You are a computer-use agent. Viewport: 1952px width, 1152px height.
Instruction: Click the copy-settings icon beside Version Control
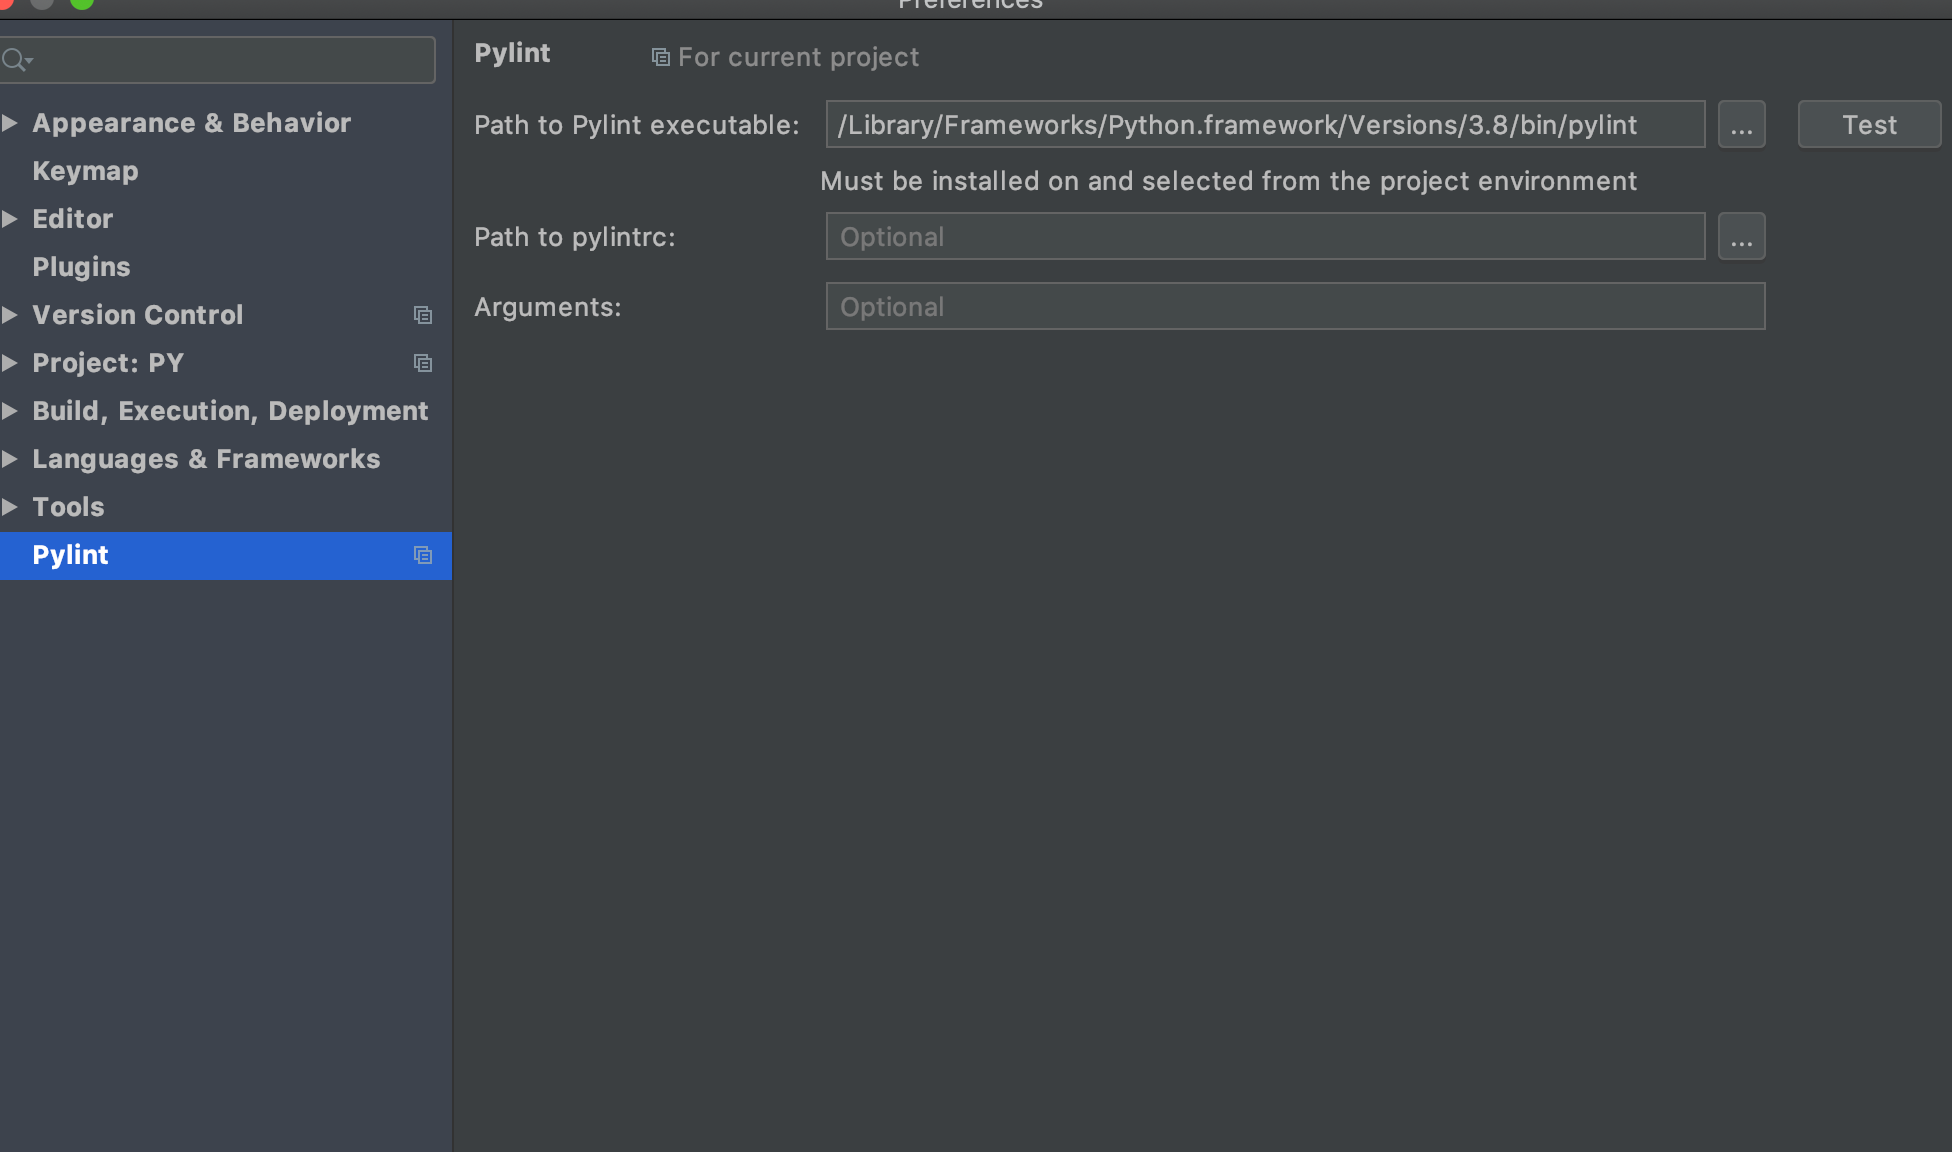click(x=422, y=315)
